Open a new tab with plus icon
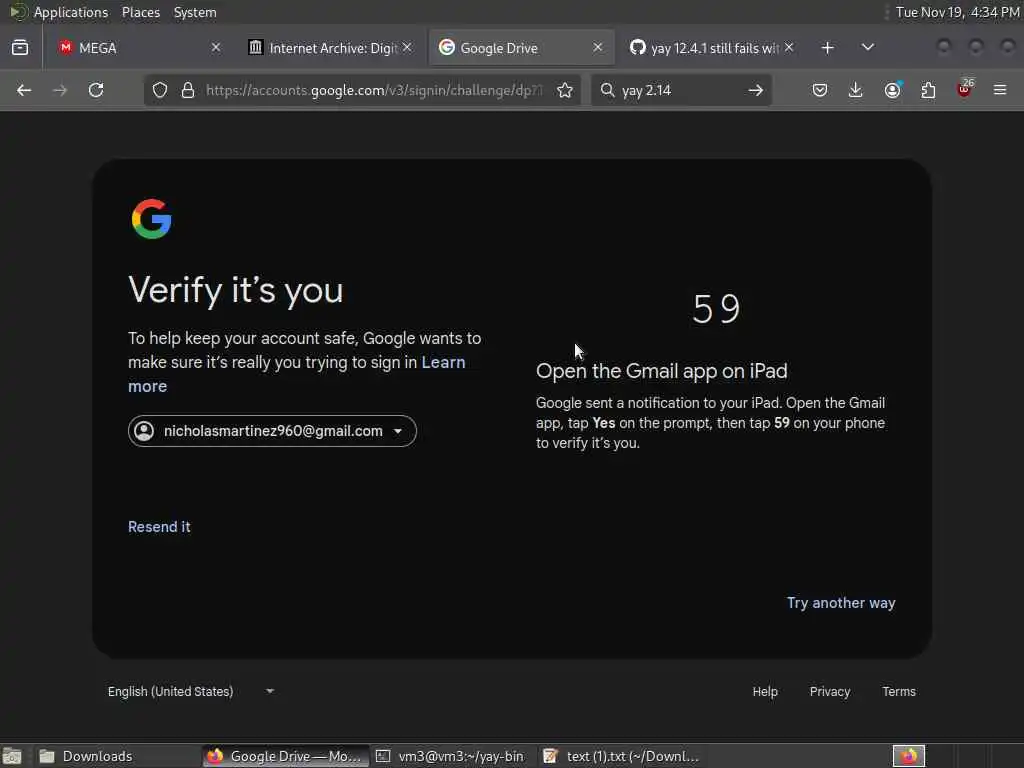Image resolution: width=1024 pixels, height=768 pixels. [x=827, y=48]
